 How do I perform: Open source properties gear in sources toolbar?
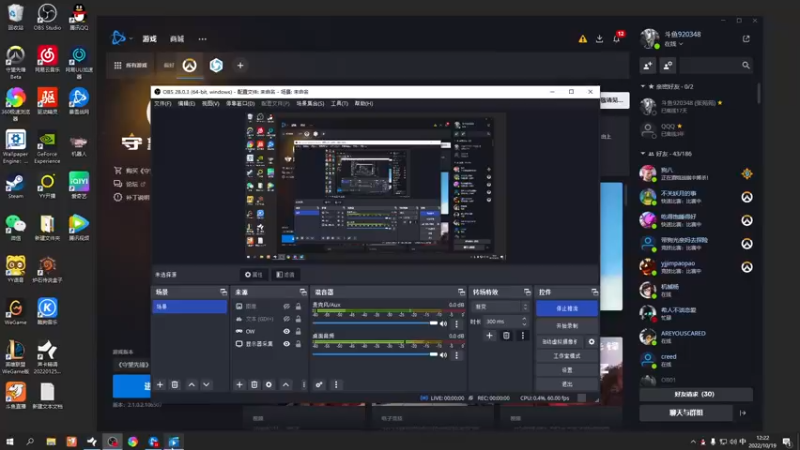pos(269,385)
